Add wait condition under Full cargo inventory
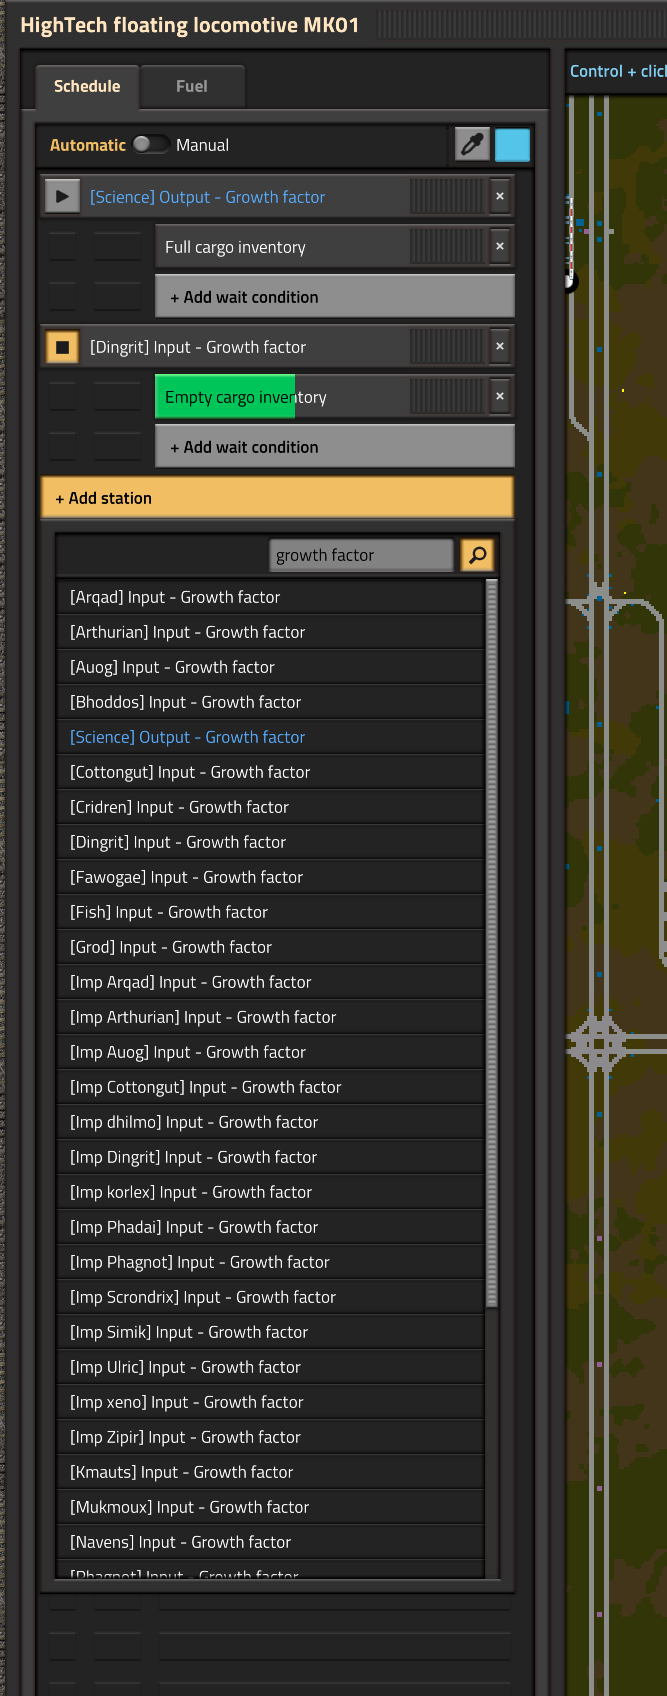Image resolution: width=667 pixels, height=1696 pixels. pyautogui.click(x=334, y=297)
